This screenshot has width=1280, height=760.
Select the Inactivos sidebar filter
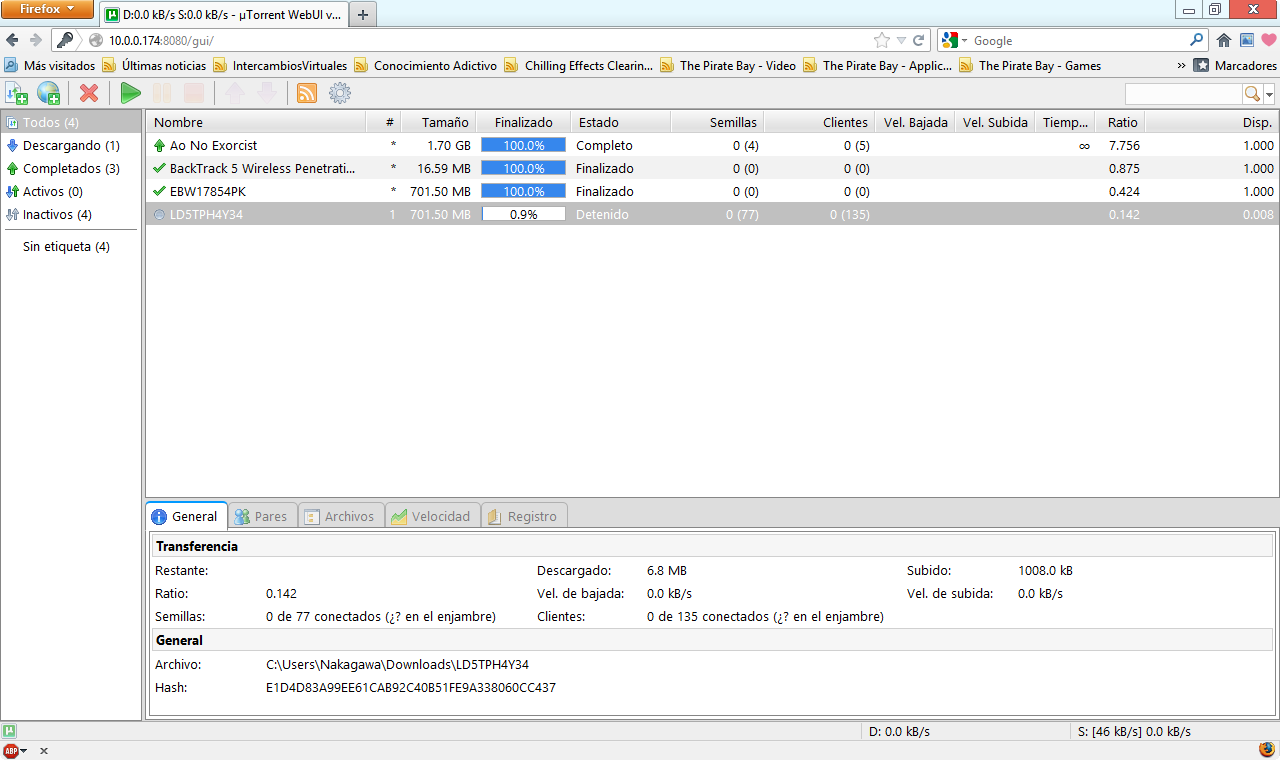point(56,214)
